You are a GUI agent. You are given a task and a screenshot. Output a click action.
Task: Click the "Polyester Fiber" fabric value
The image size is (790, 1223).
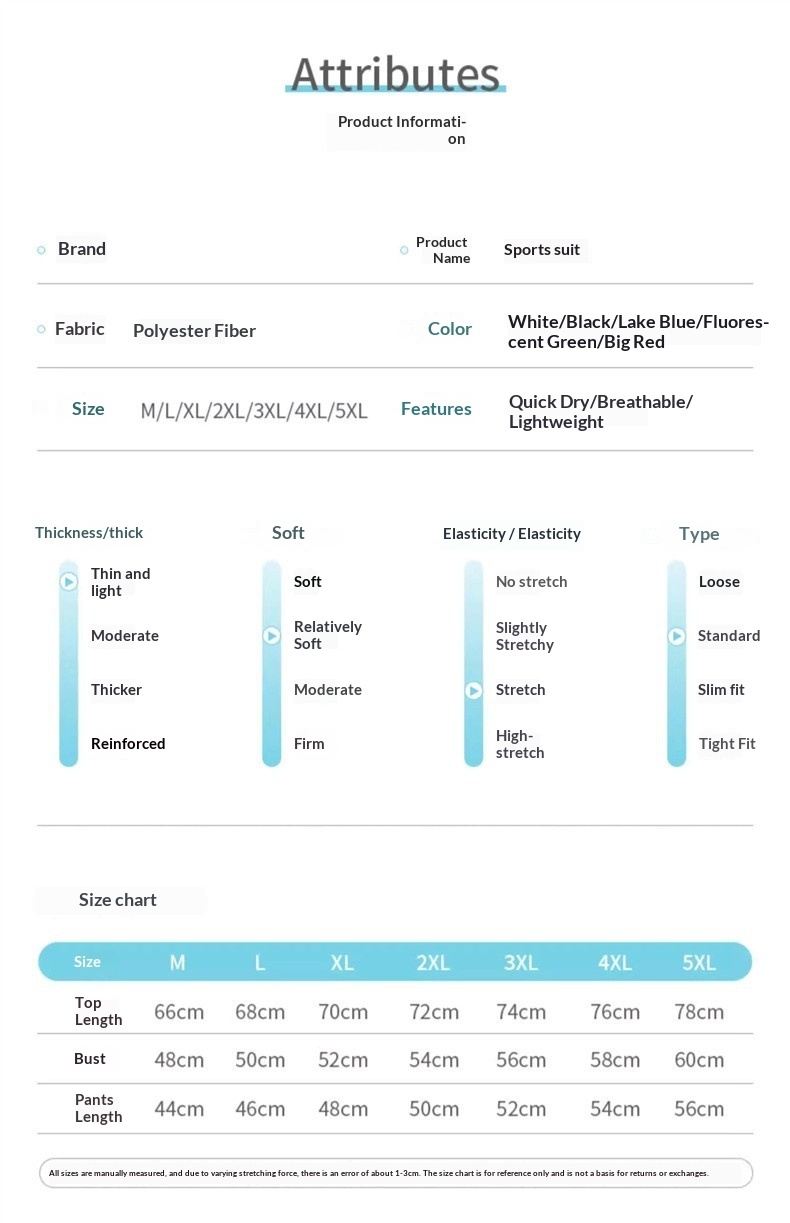click(194, 331)
